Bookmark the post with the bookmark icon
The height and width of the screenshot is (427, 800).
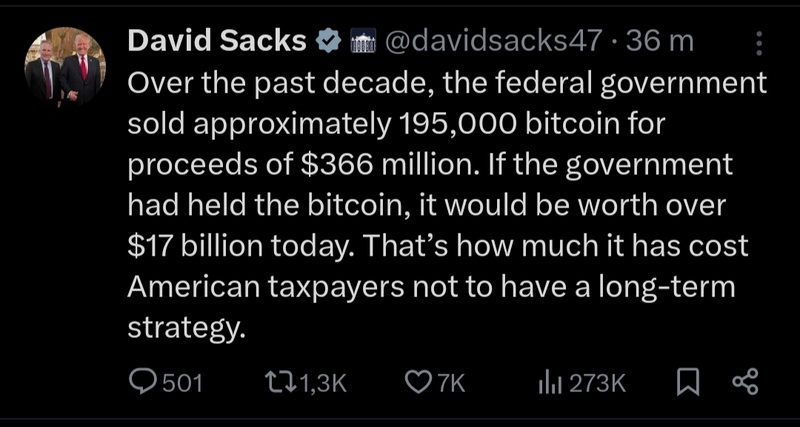click(x=687, y=381)
